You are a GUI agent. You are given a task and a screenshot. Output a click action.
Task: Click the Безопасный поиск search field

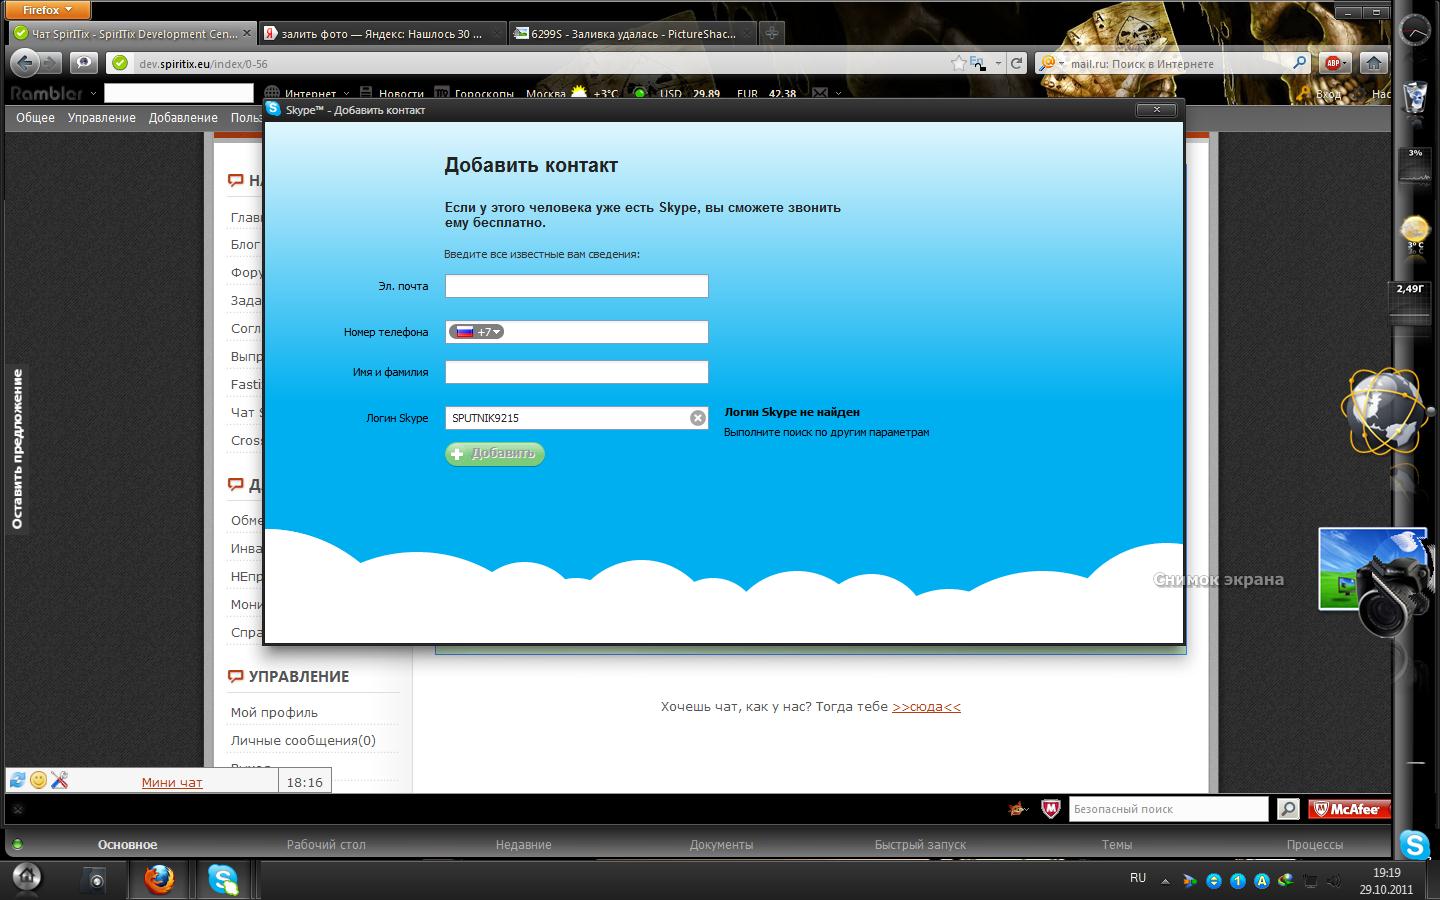tap(1168, 808)
